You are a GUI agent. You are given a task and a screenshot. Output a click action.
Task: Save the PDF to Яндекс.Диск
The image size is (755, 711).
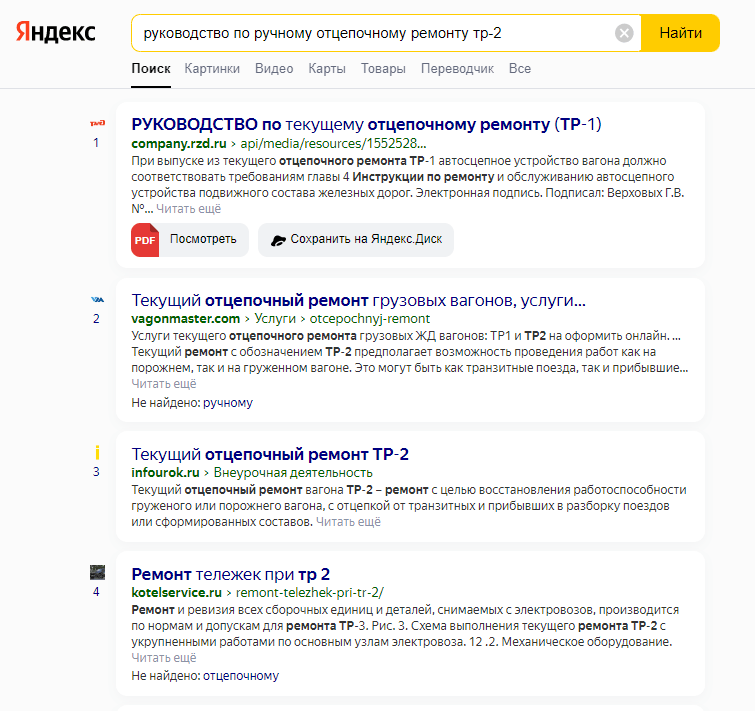pos(356,240)
